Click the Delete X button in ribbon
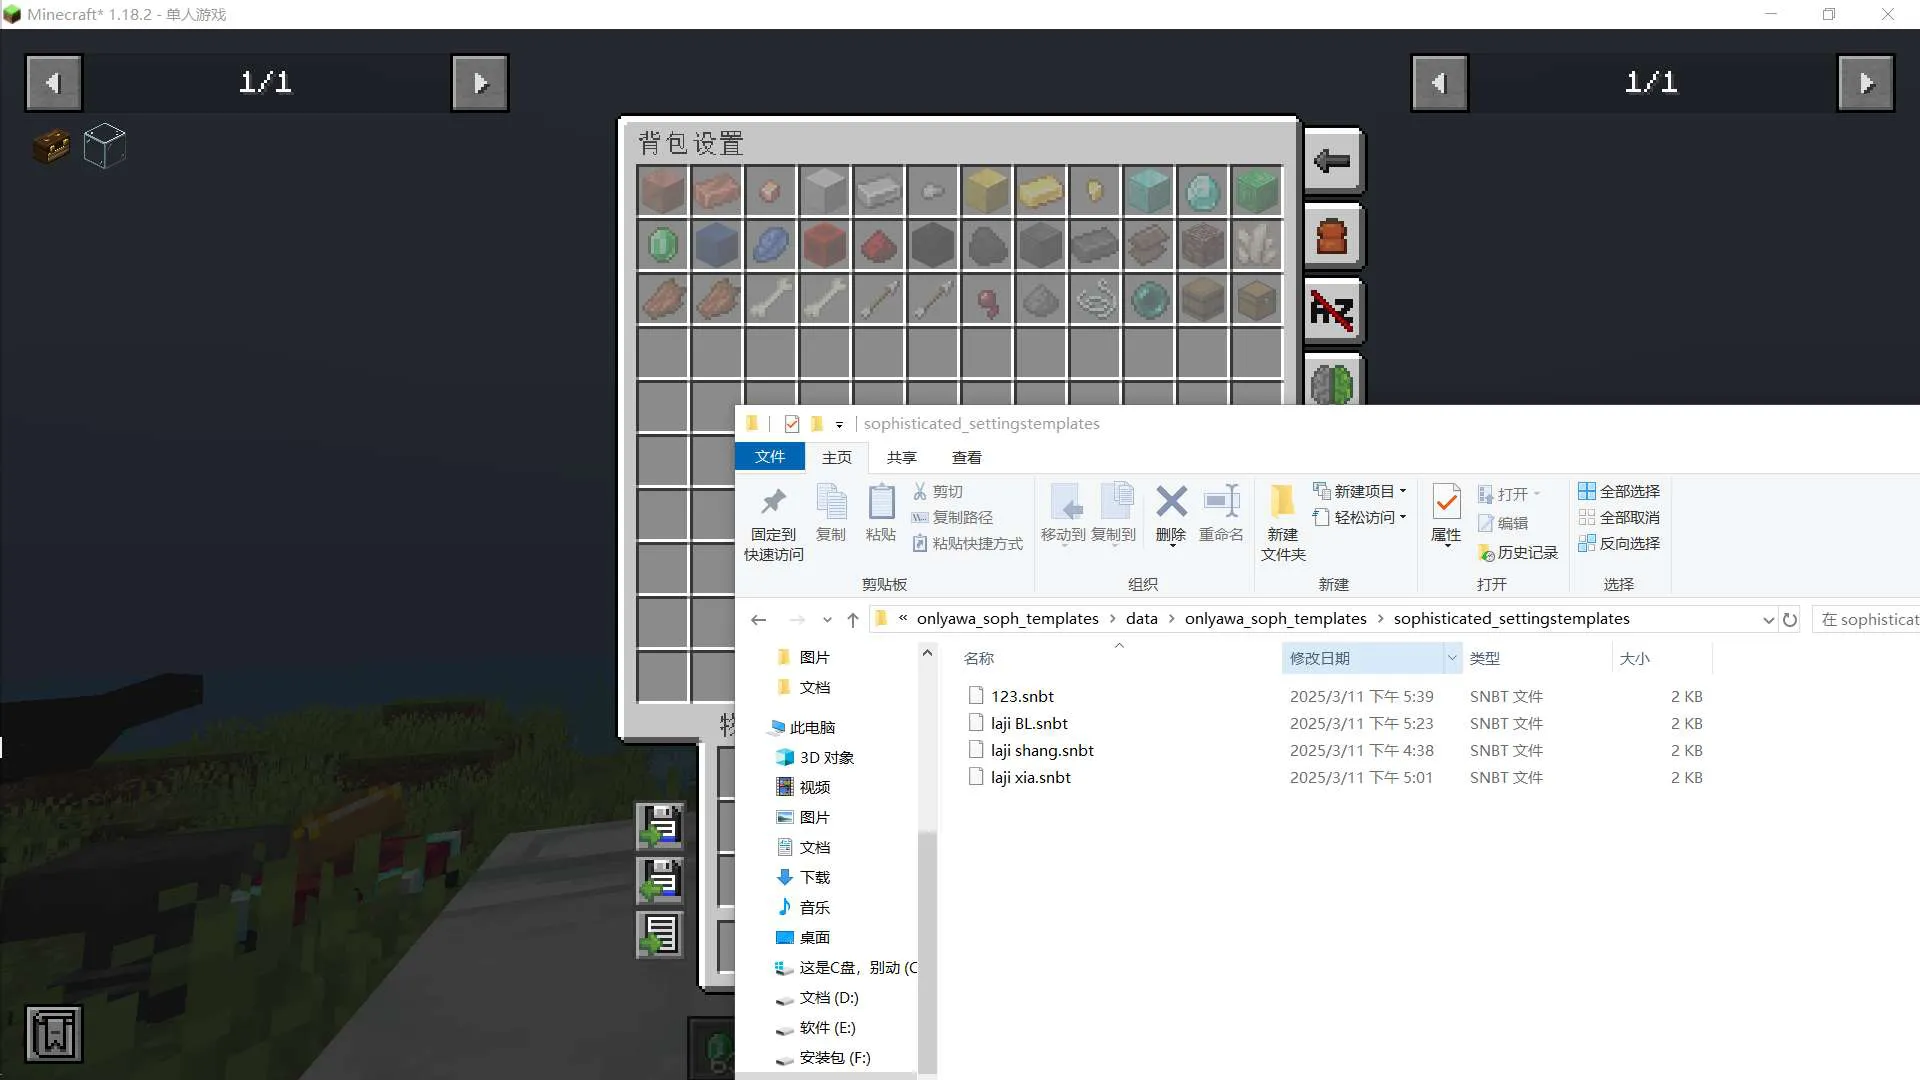1920x1080 pixels. click(1170, 514)
